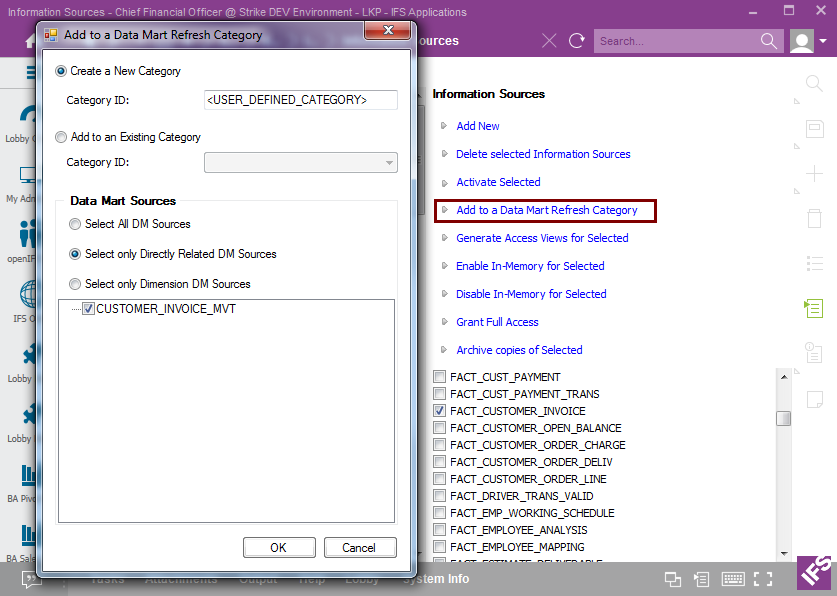Click the source list scrollbar thumb
The width and height of the screenshot is (837, 596).
click(783, 418)
